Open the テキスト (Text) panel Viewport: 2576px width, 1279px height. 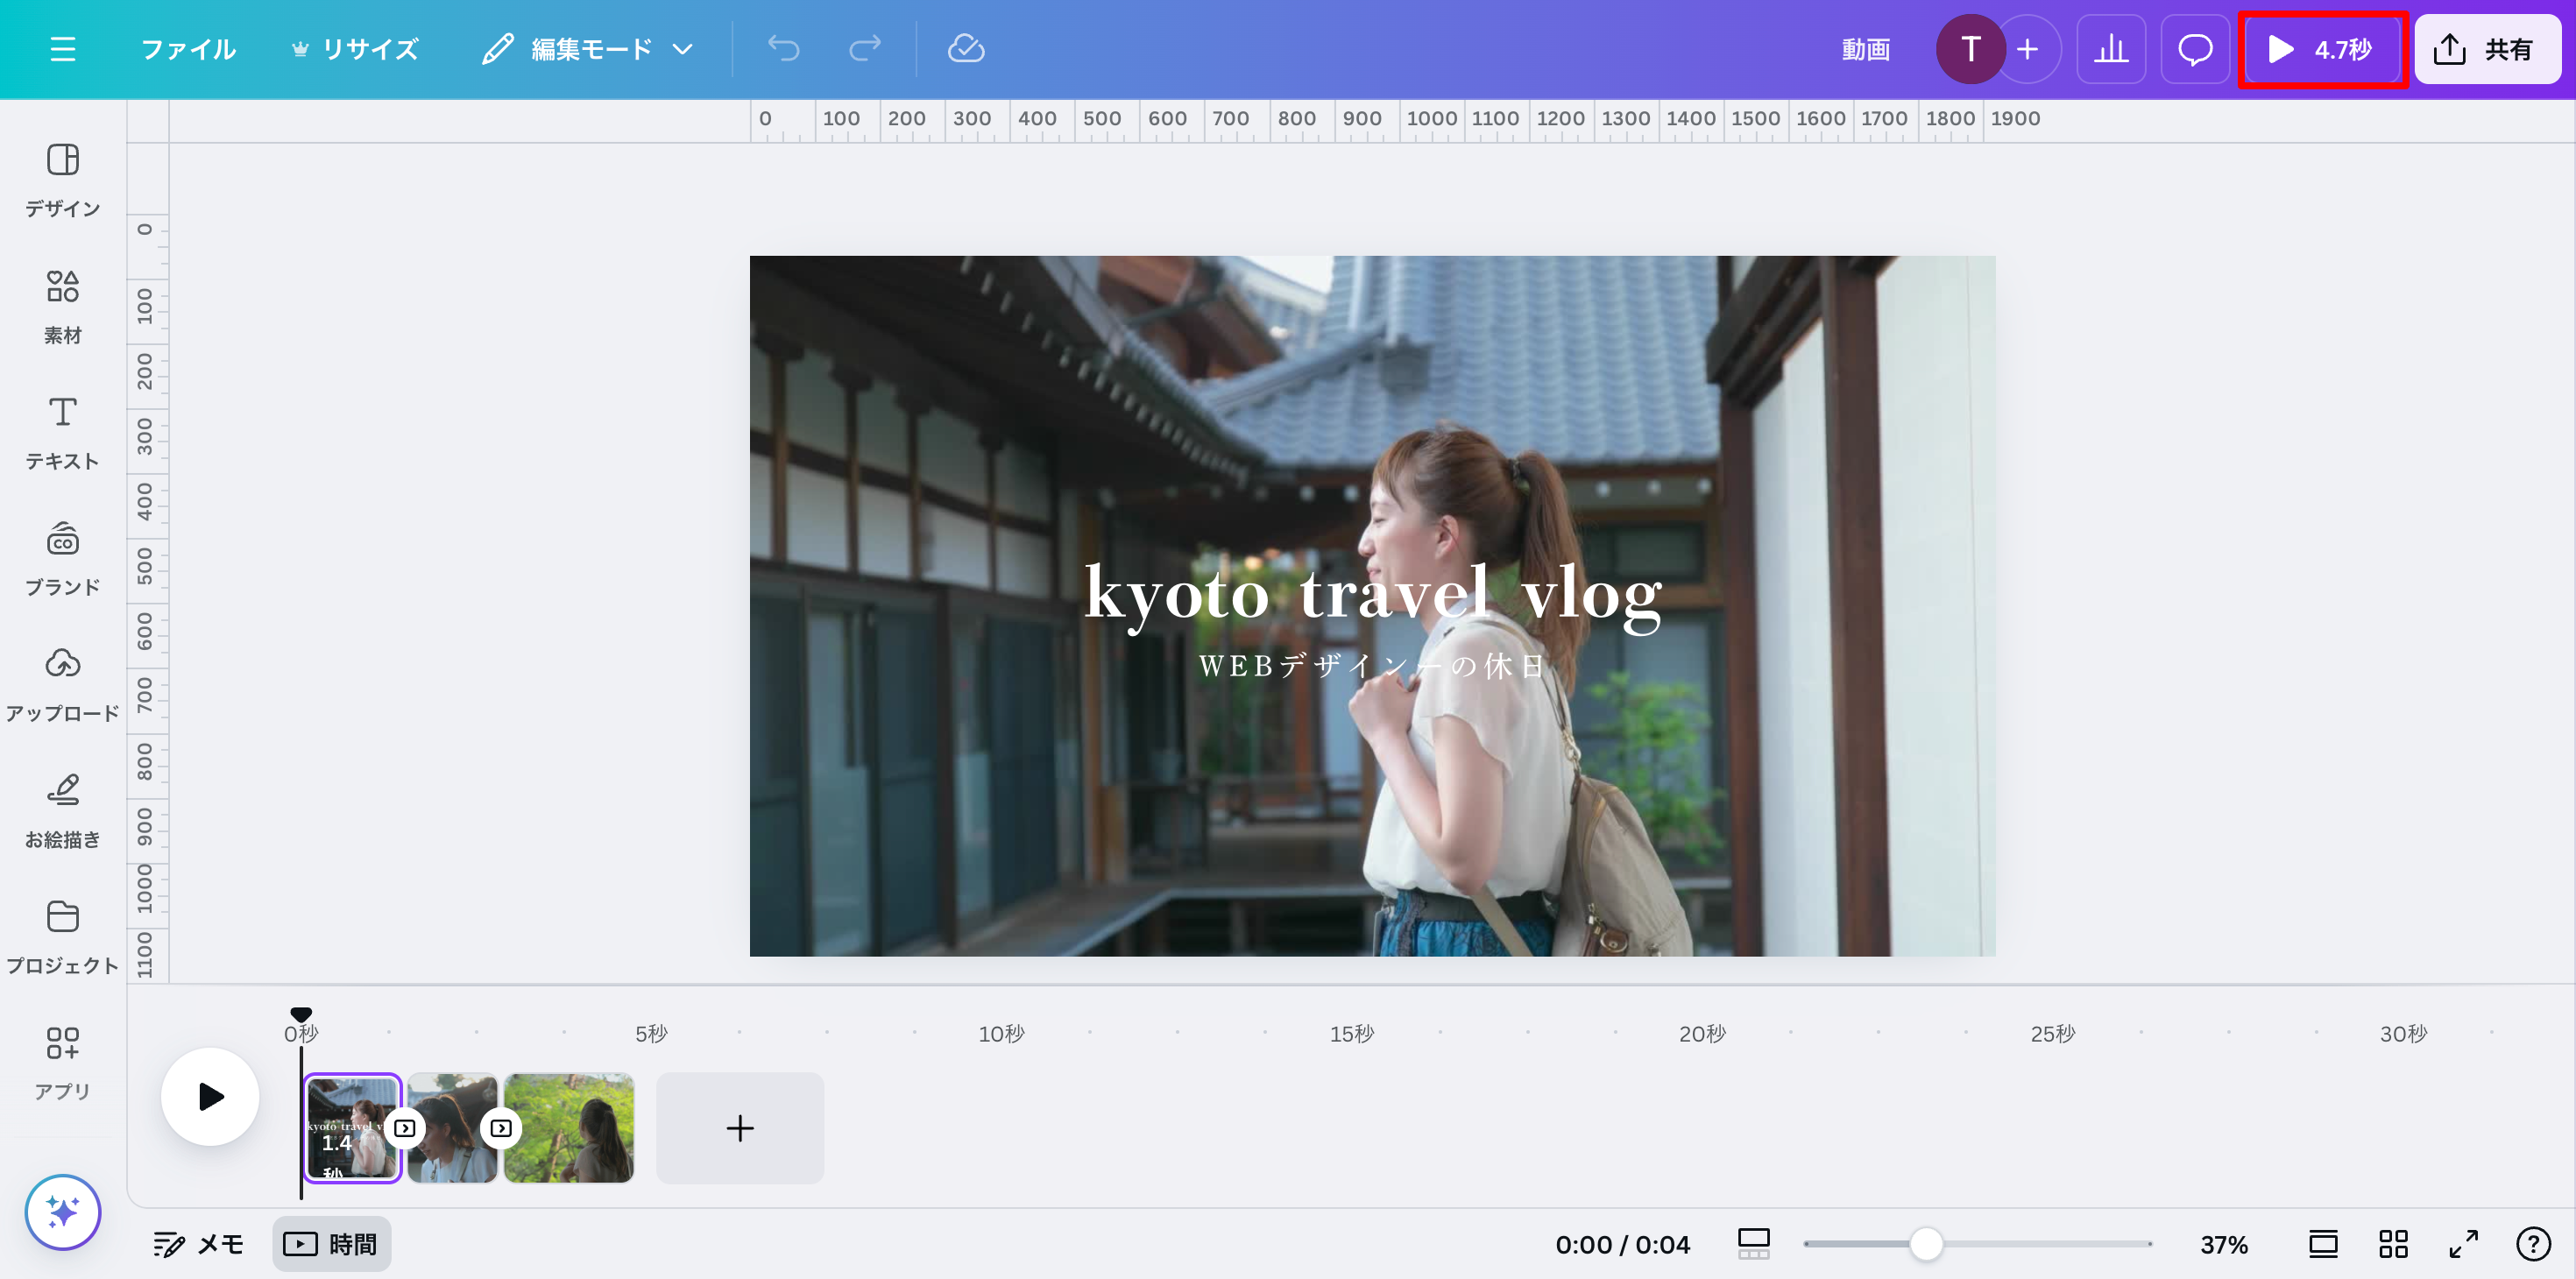pyautogui.click(x=62, y=430)
